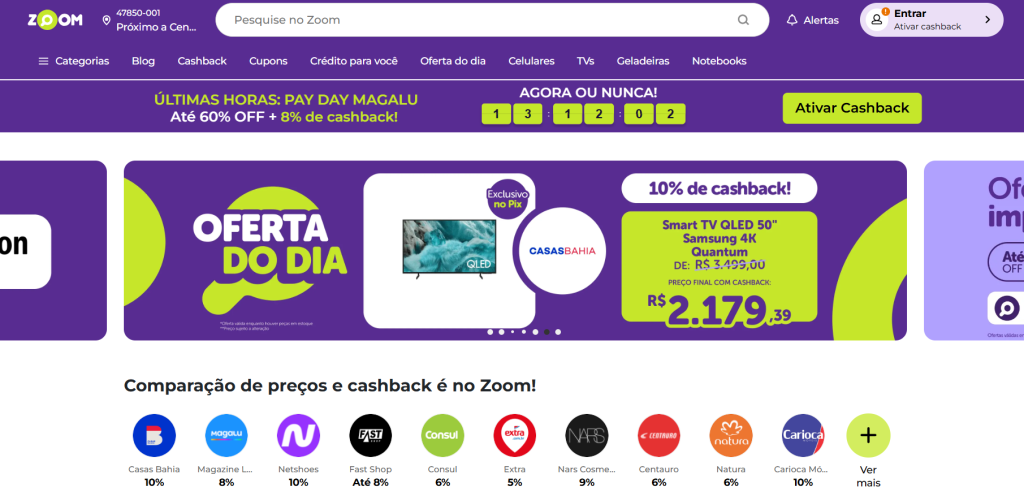1024x496 pixels.
Task: Expand the Categorias hamburger menu
Action: click(74, 61)
